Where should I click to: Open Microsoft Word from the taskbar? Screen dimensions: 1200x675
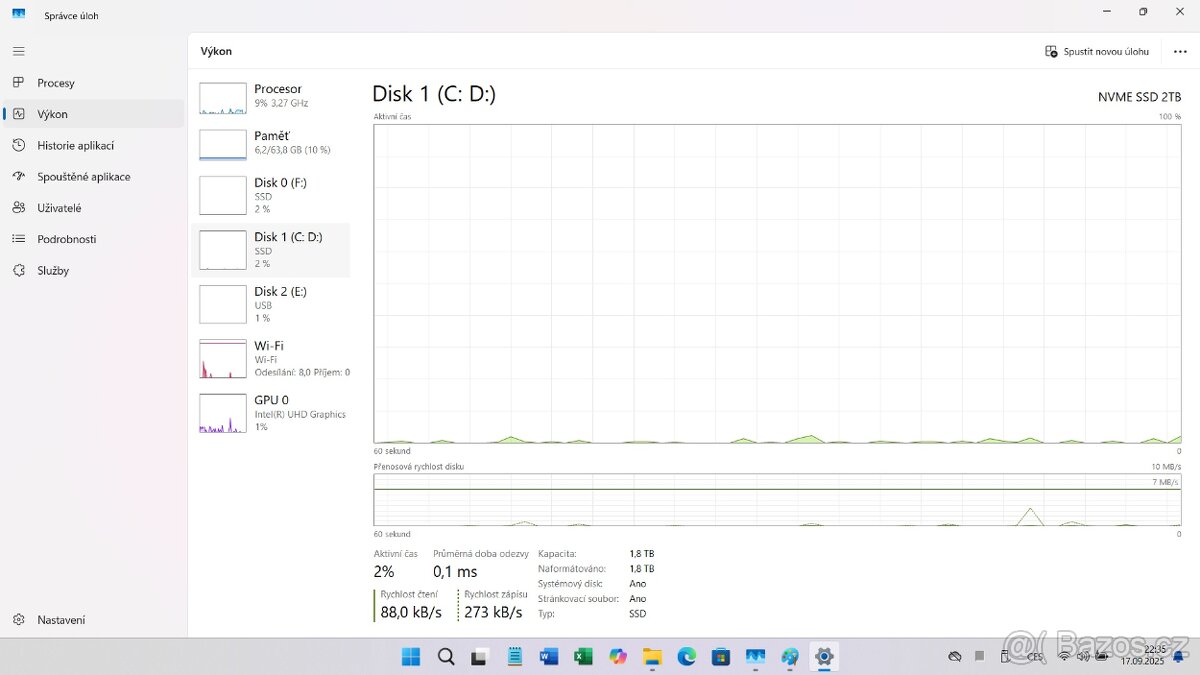(549, 657)
